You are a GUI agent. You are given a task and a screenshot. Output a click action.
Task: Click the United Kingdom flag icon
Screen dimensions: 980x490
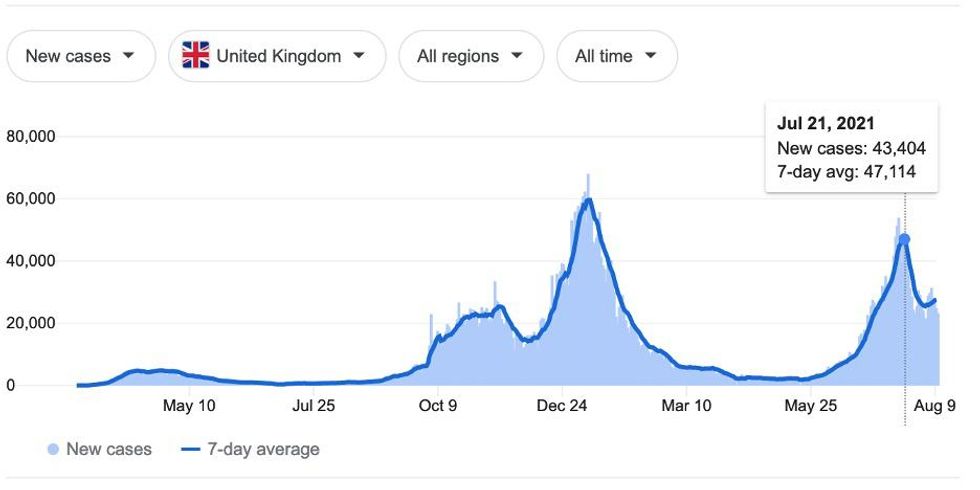195,56
